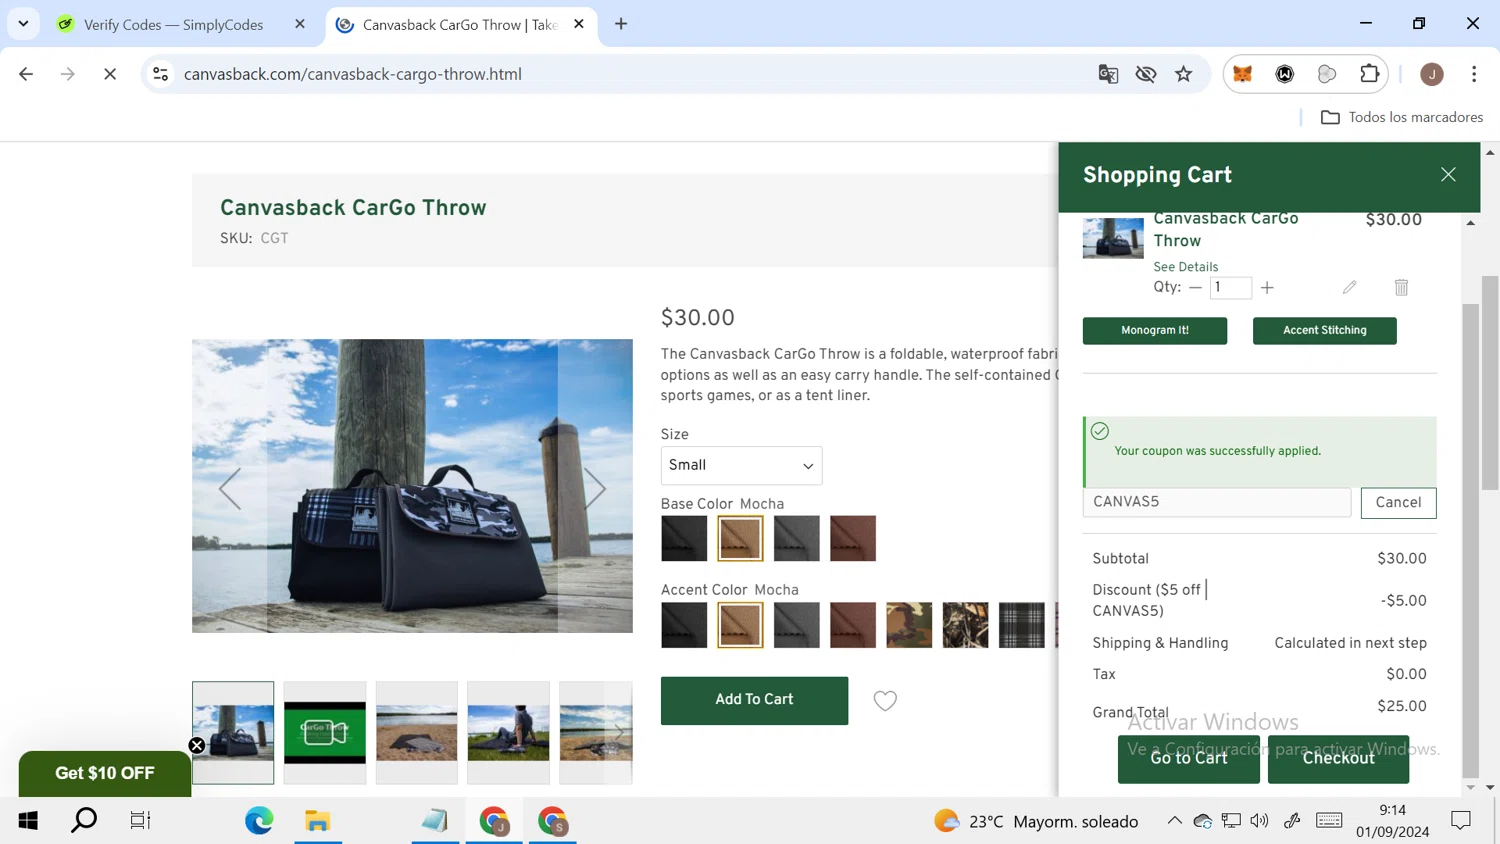Open File Explorer from taskbar
This screenshot has height=844, width=1500.
pyautogui.click(x=318, y=821)
